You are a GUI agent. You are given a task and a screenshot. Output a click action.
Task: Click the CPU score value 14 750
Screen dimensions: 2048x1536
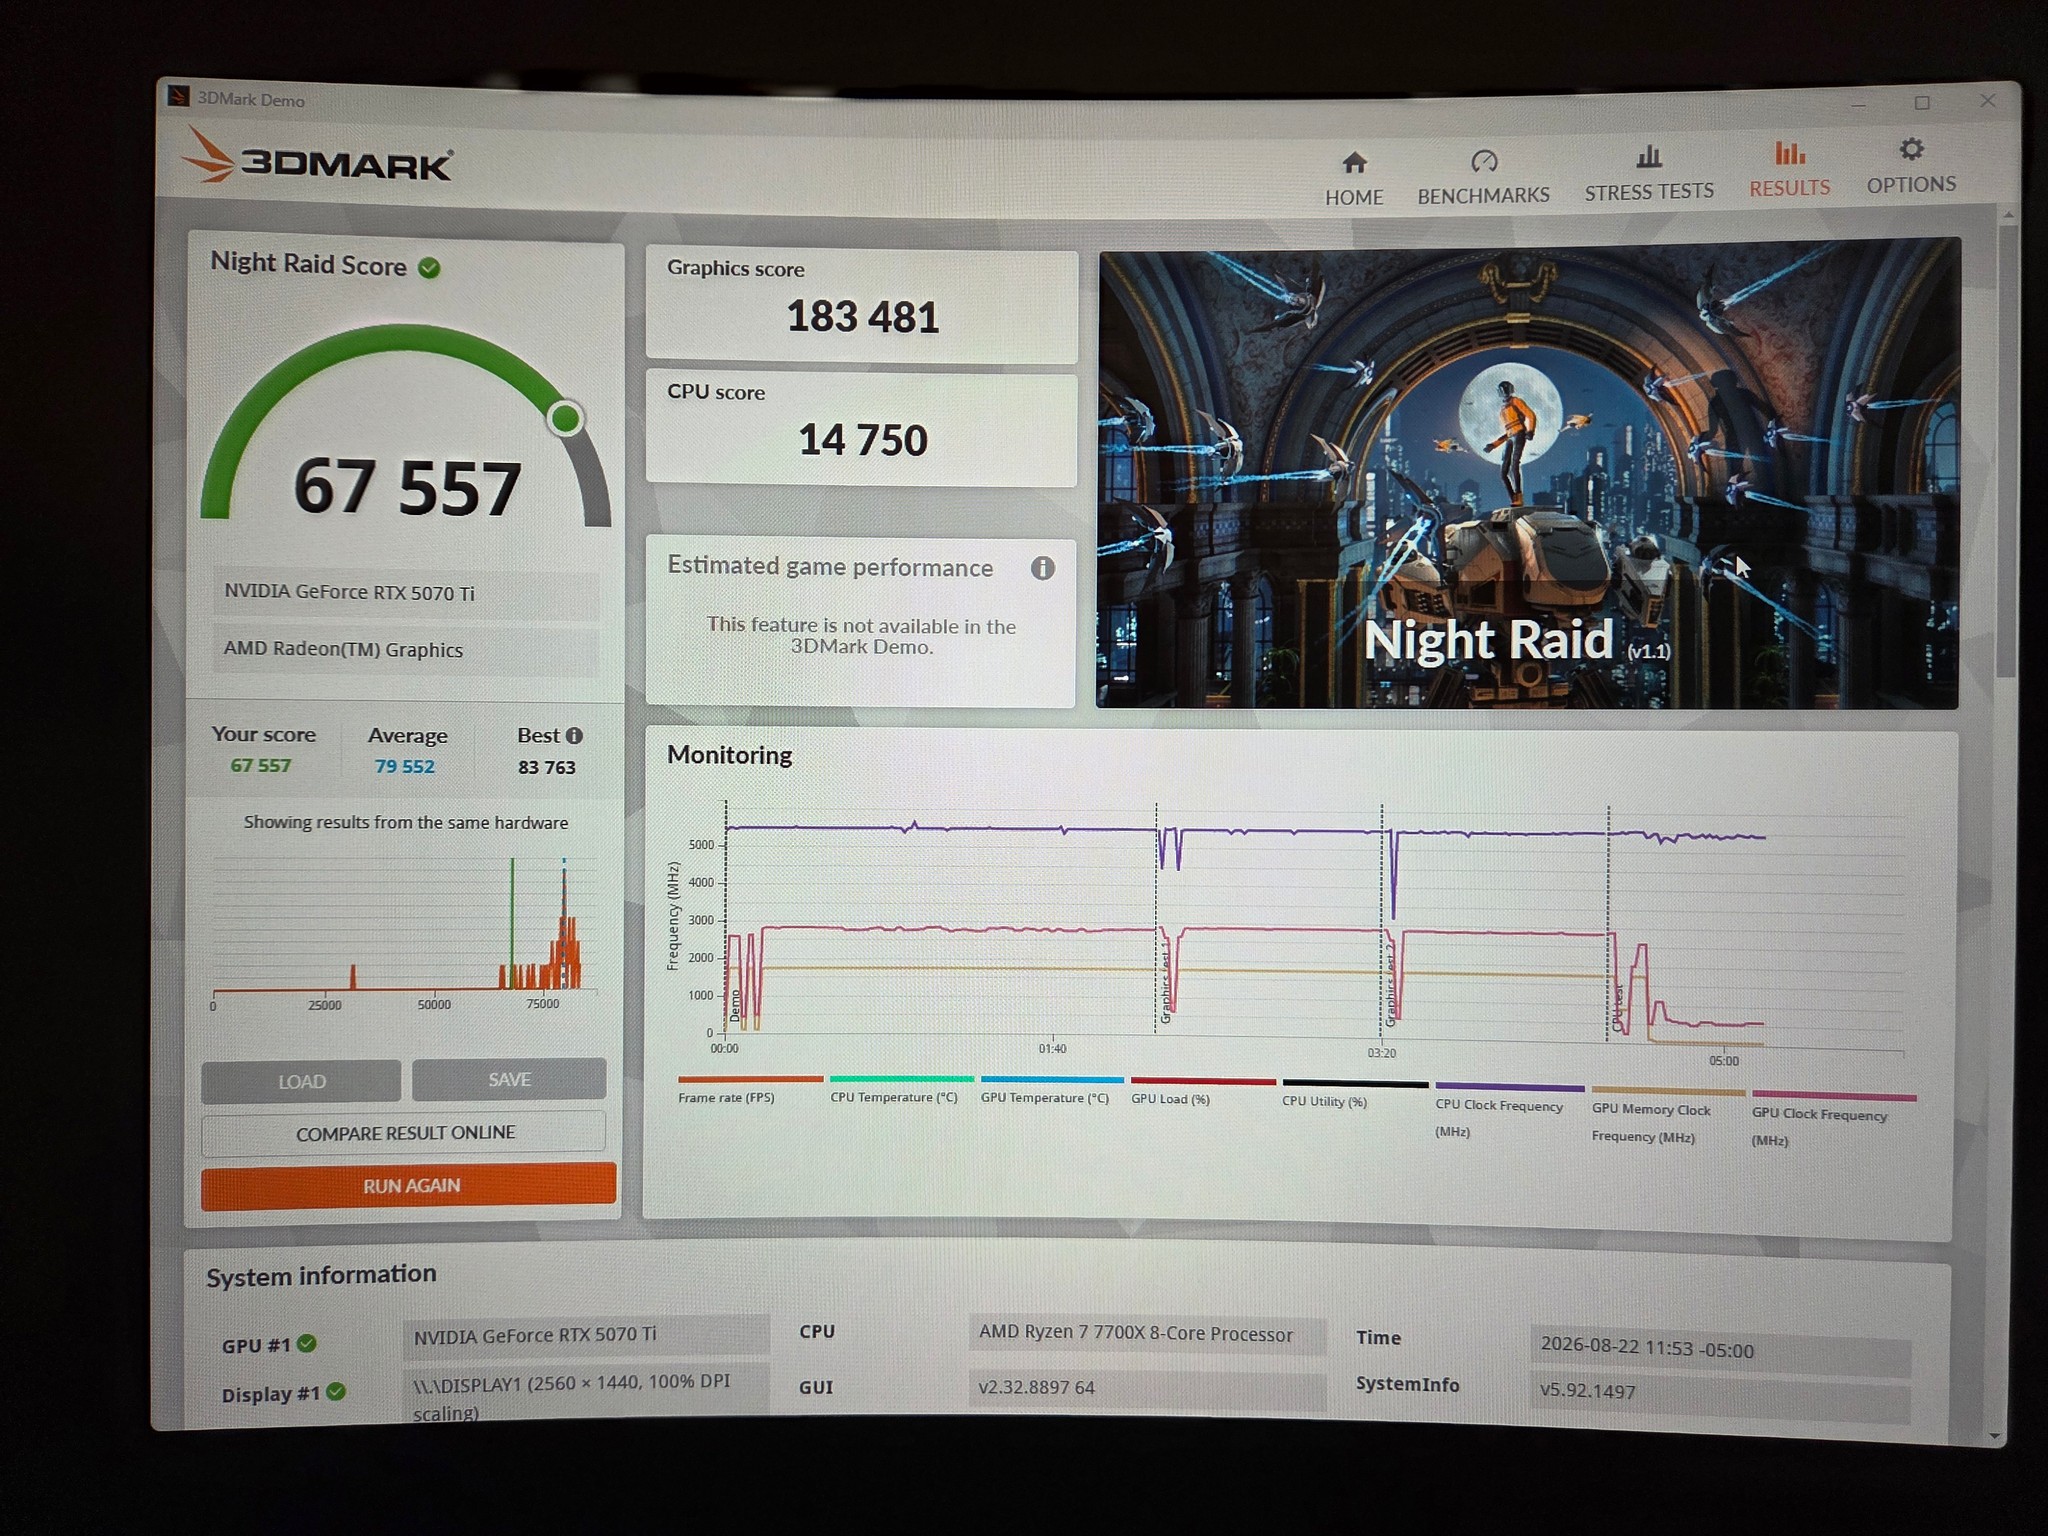(862, 440)
